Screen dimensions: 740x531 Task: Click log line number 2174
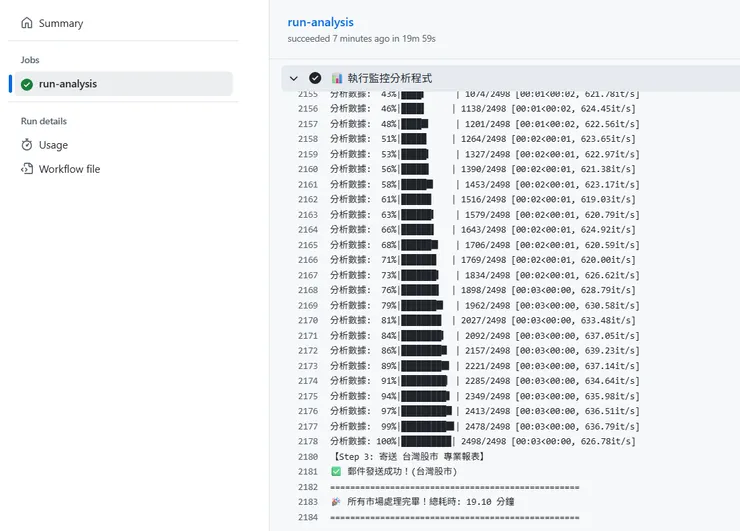click(x=308, y=381)
